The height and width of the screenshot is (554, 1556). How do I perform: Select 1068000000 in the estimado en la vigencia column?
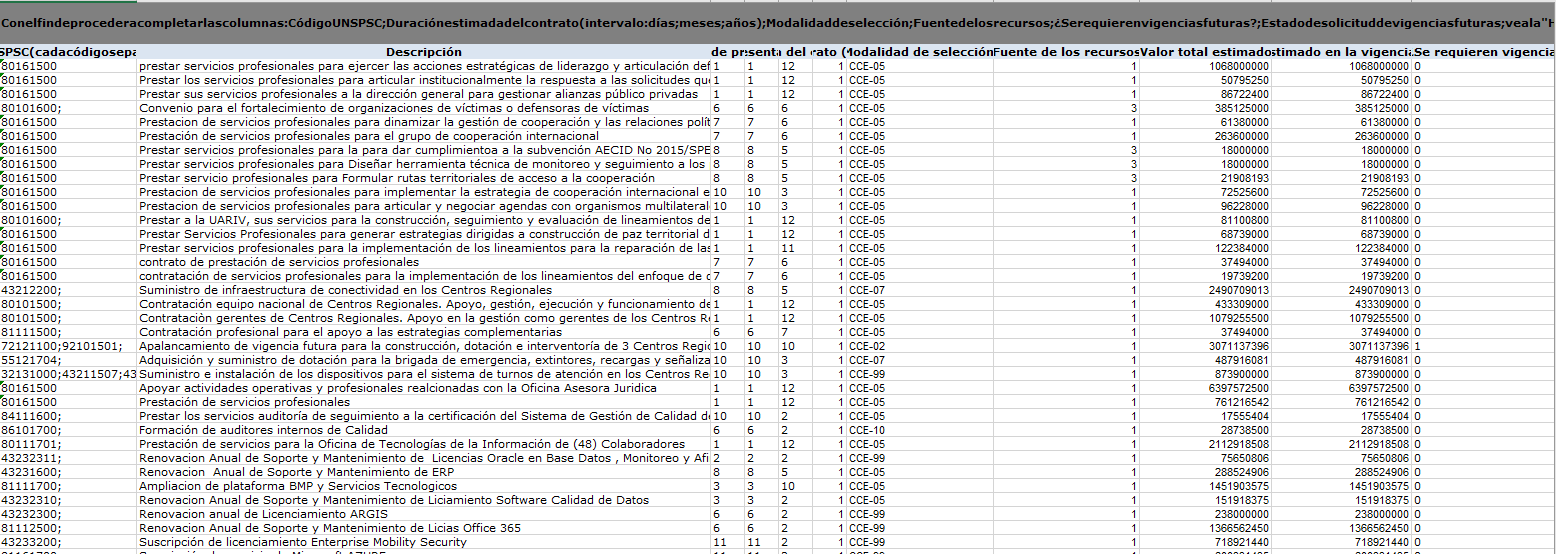pyautogui.click(x=1342, y=65)
